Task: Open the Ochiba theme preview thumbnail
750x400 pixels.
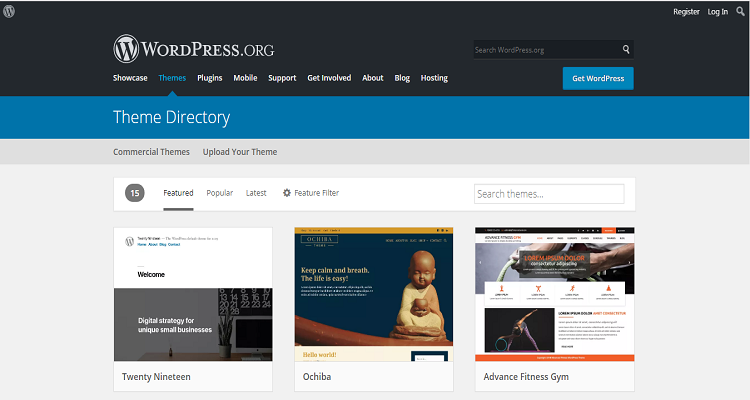Action: click(x=374, y=294)
